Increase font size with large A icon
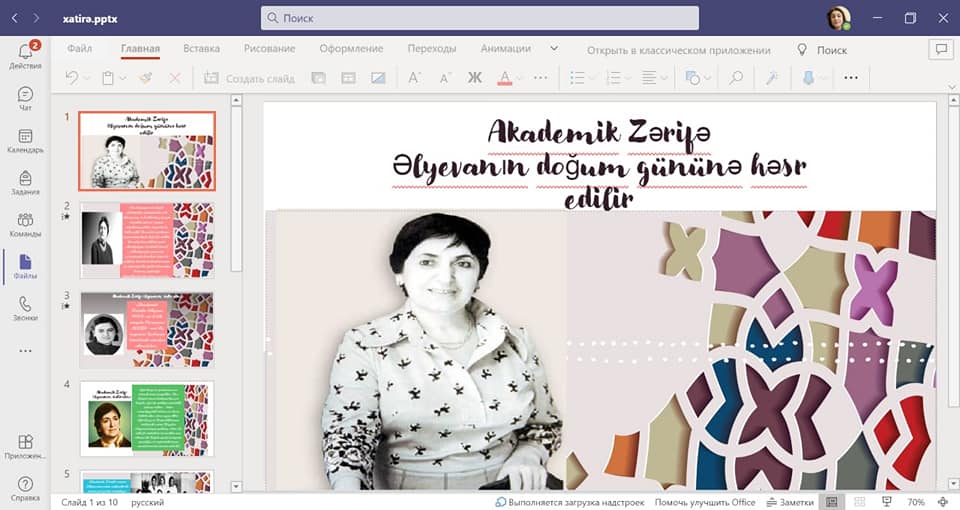This screenshot has height=510, width=960. click(x=414, y=78)
